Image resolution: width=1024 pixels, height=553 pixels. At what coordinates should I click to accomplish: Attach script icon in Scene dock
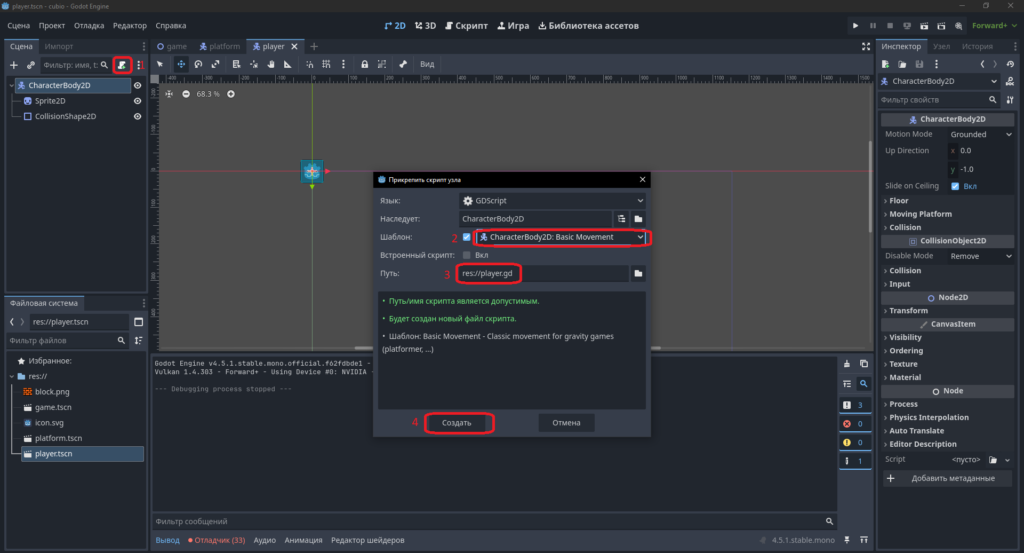pyautogui.click(x=122, y=65)
